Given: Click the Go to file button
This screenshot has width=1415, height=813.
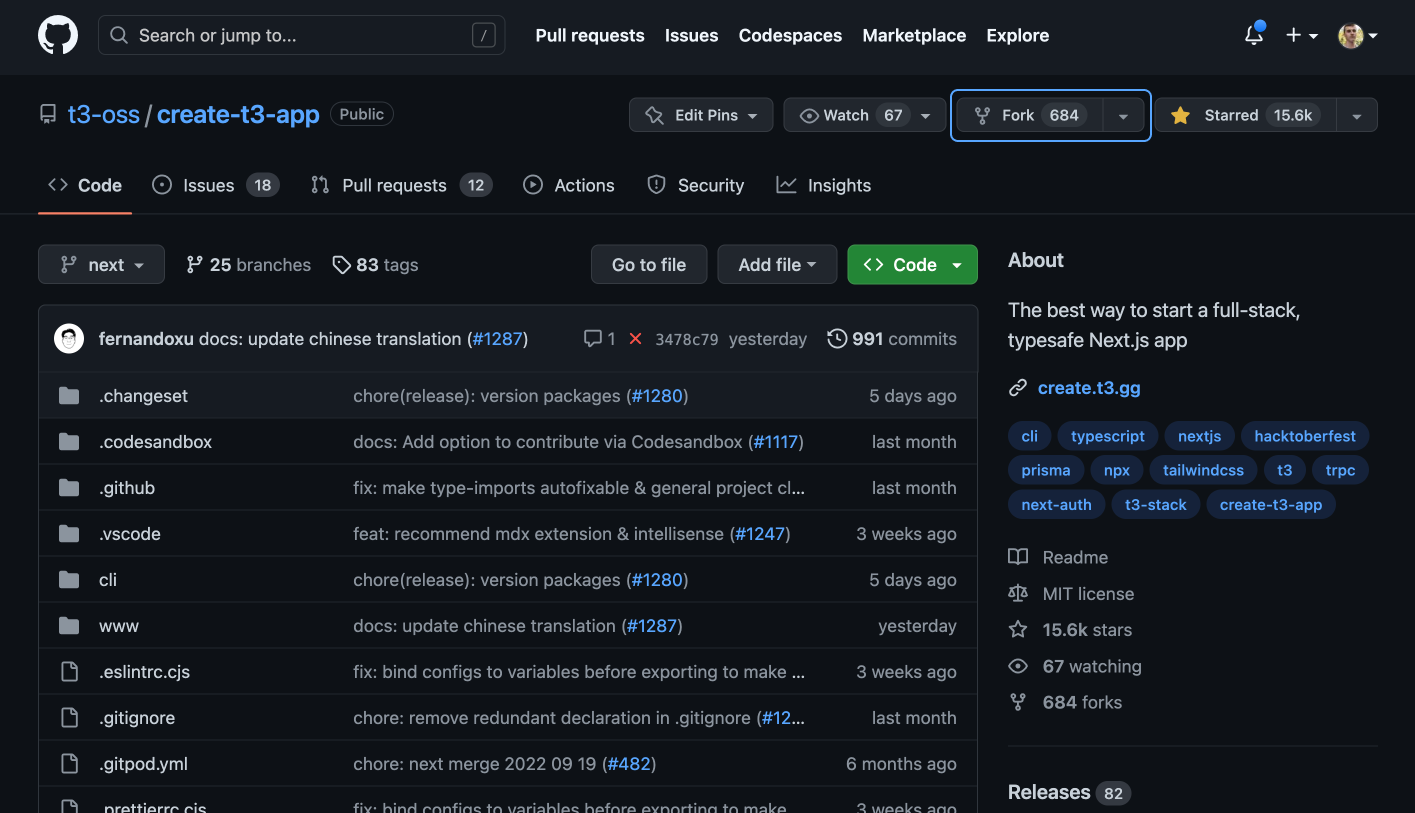Looking at the screenshot, I should [x=649, y=265].
